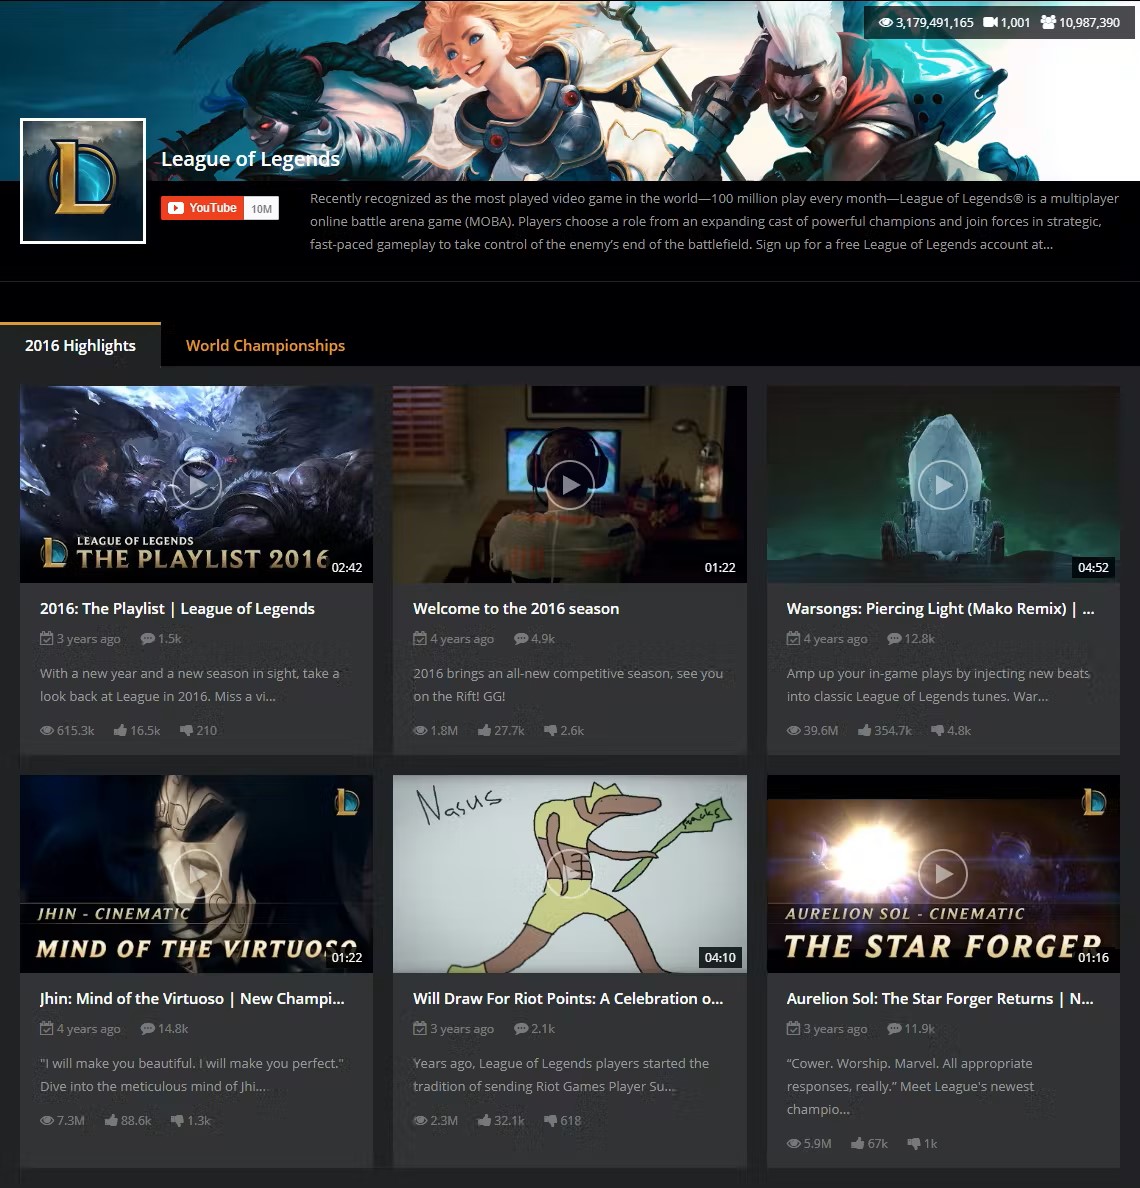Click the thumbs-up icon beside 16.5k
The image size is (1140, 1188).
(120, 730)
